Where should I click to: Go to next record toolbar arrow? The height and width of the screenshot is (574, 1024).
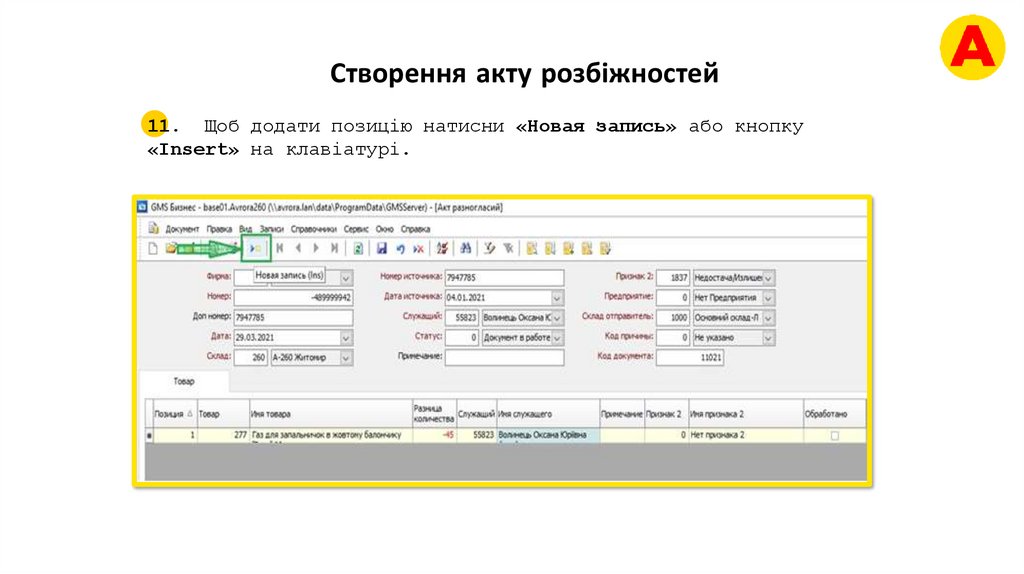(316, 248)
